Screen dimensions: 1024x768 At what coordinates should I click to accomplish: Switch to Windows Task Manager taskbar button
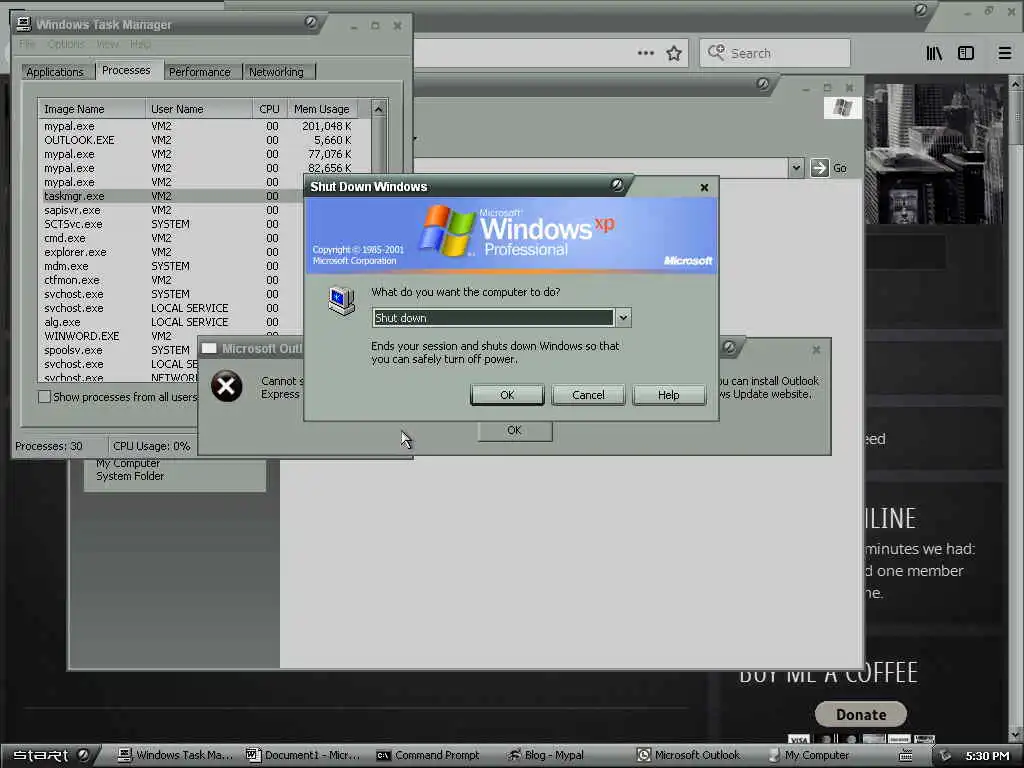pos(175,756)
